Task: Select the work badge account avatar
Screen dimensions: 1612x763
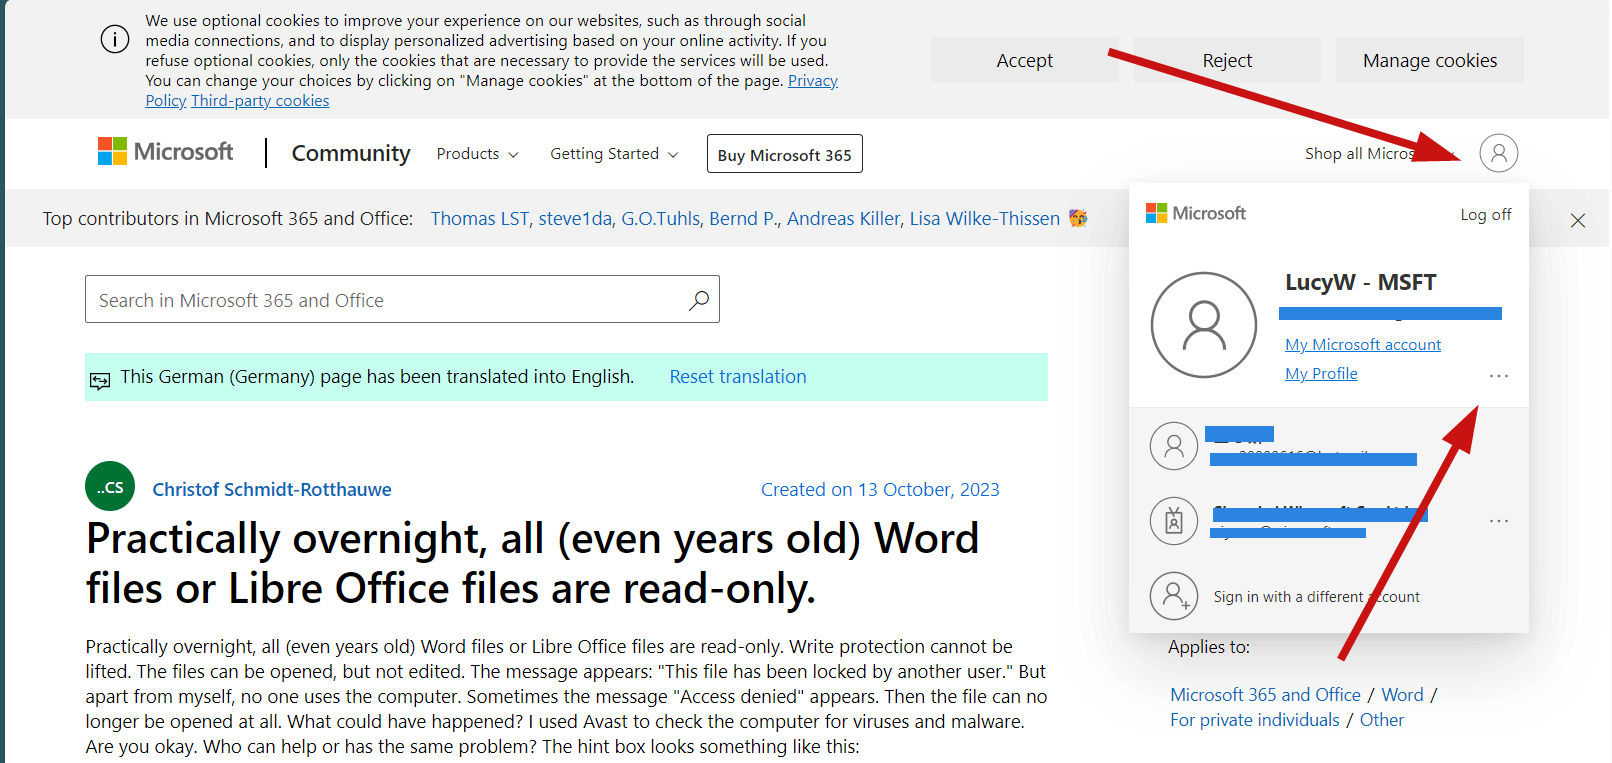Action: [1174, 521]
